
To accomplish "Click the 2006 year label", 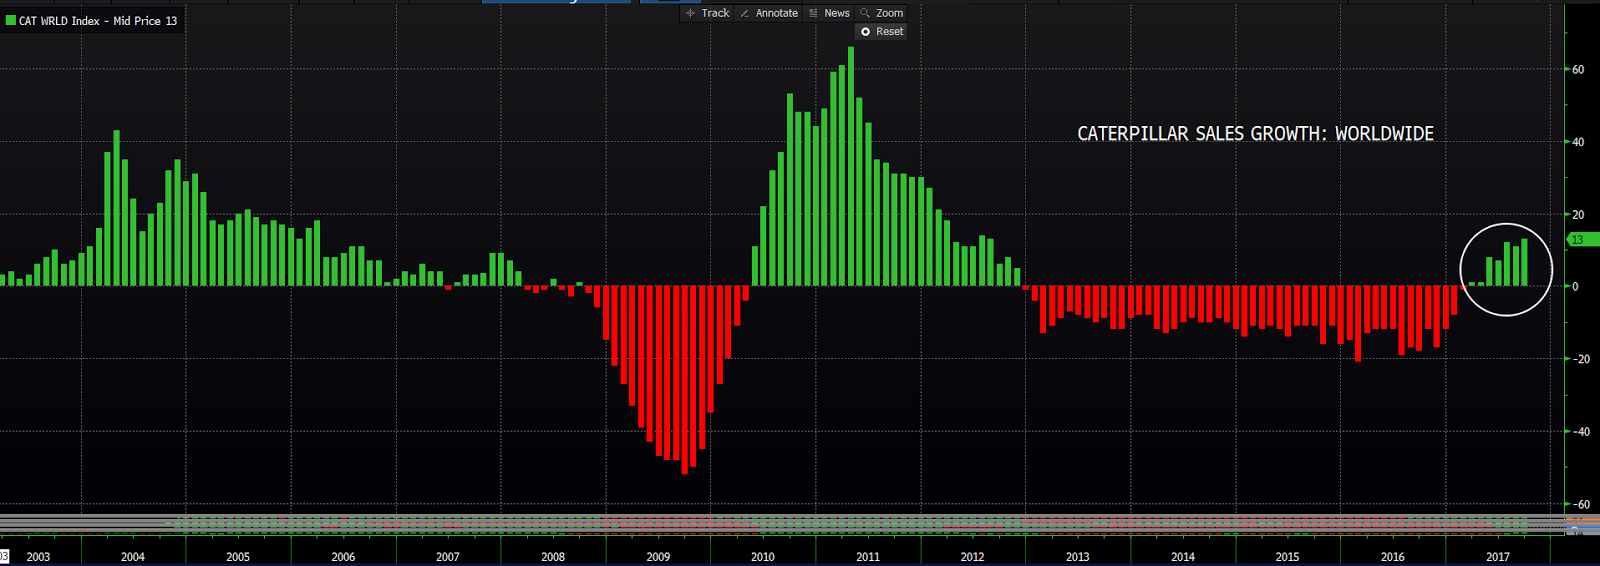I will click(343, 557).
